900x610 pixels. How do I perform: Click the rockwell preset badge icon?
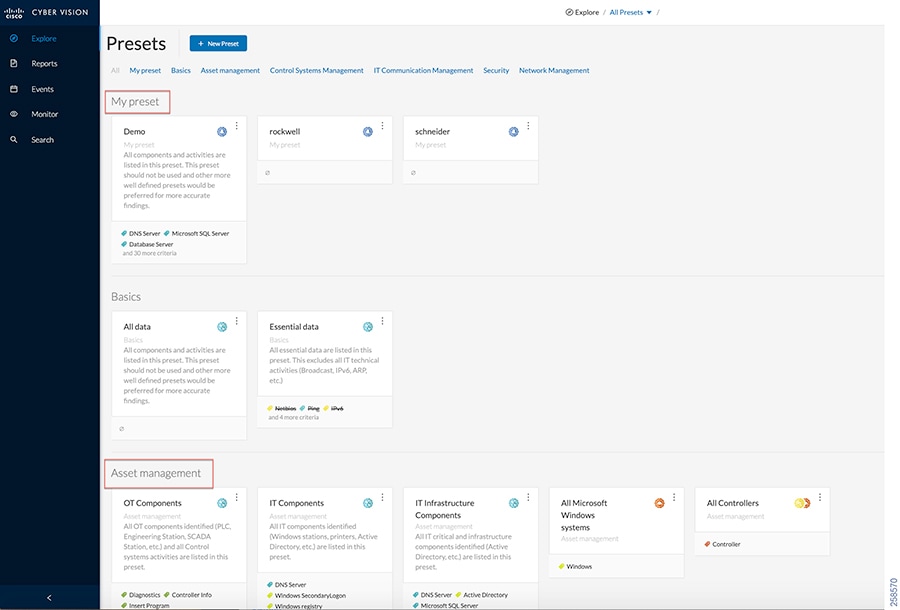tap(368, 132)
